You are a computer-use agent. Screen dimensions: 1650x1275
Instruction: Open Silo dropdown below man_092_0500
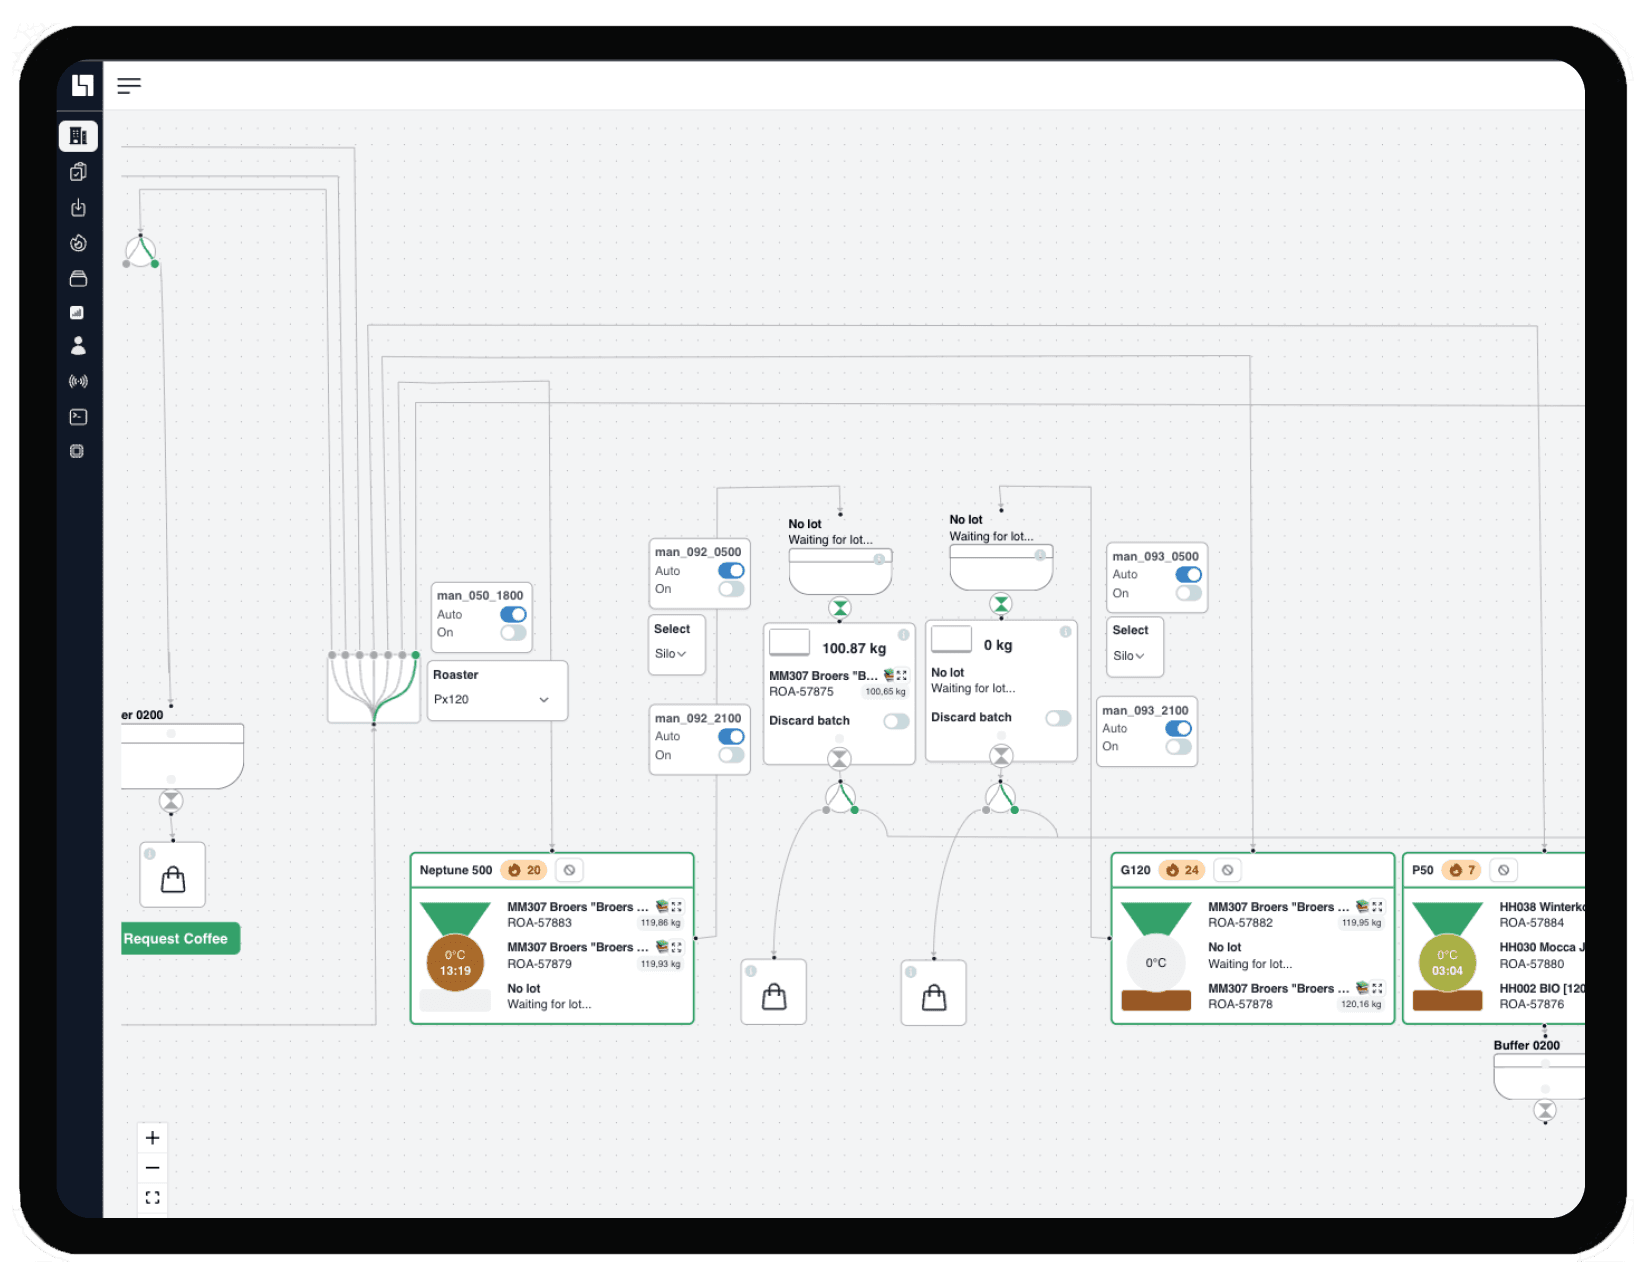coord(671,654)
